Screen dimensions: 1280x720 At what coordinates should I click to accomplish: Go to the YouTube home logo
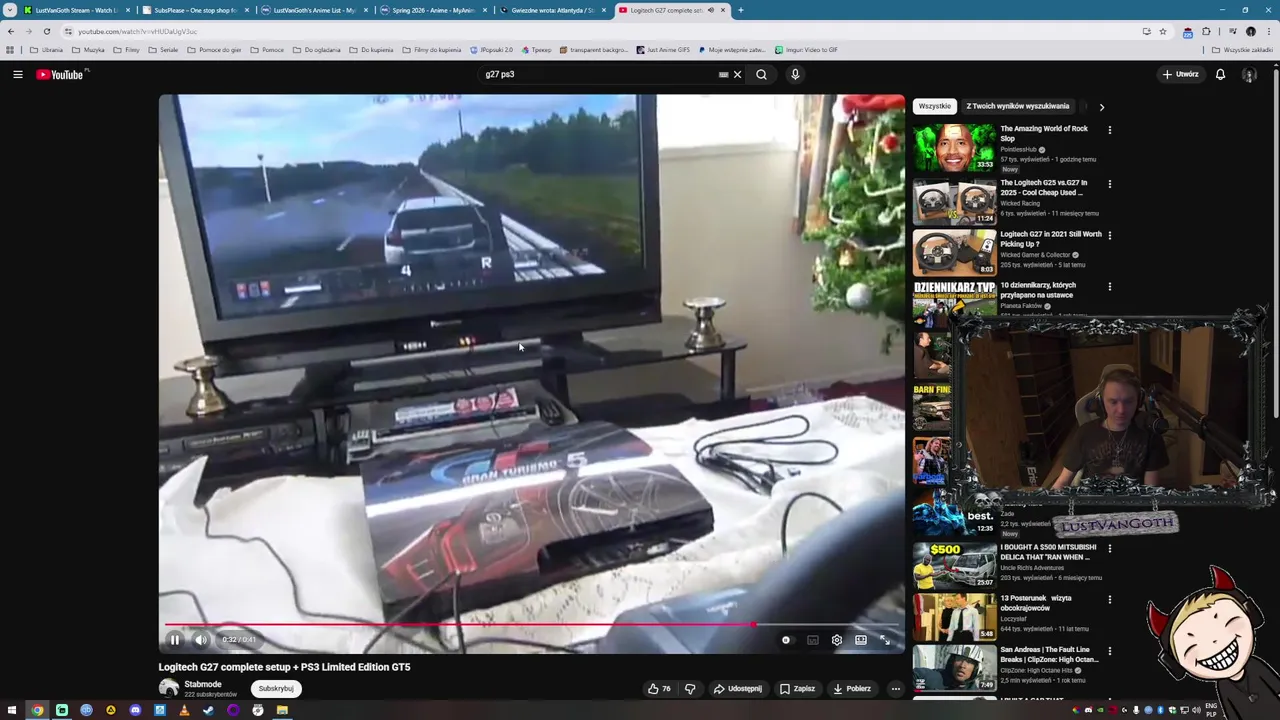pyautogui.click(x=62, y=74)
